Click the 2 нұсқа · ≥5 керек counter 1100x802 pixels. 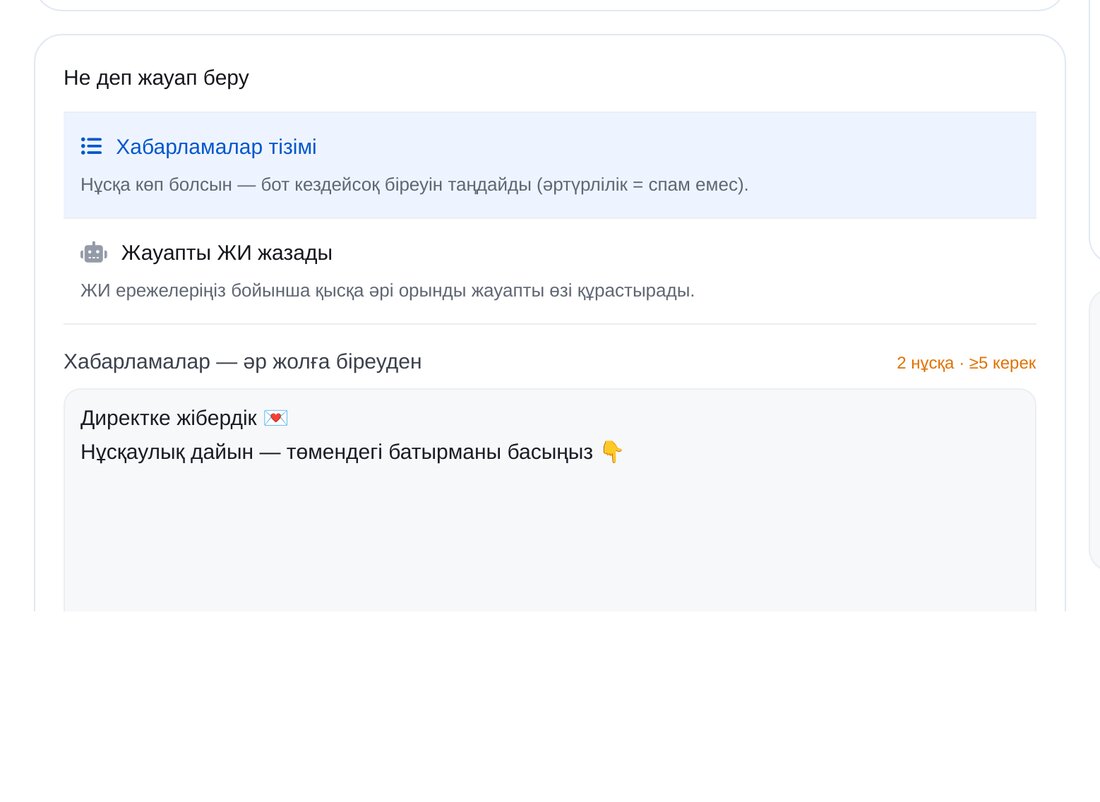[x=966, y=363]
